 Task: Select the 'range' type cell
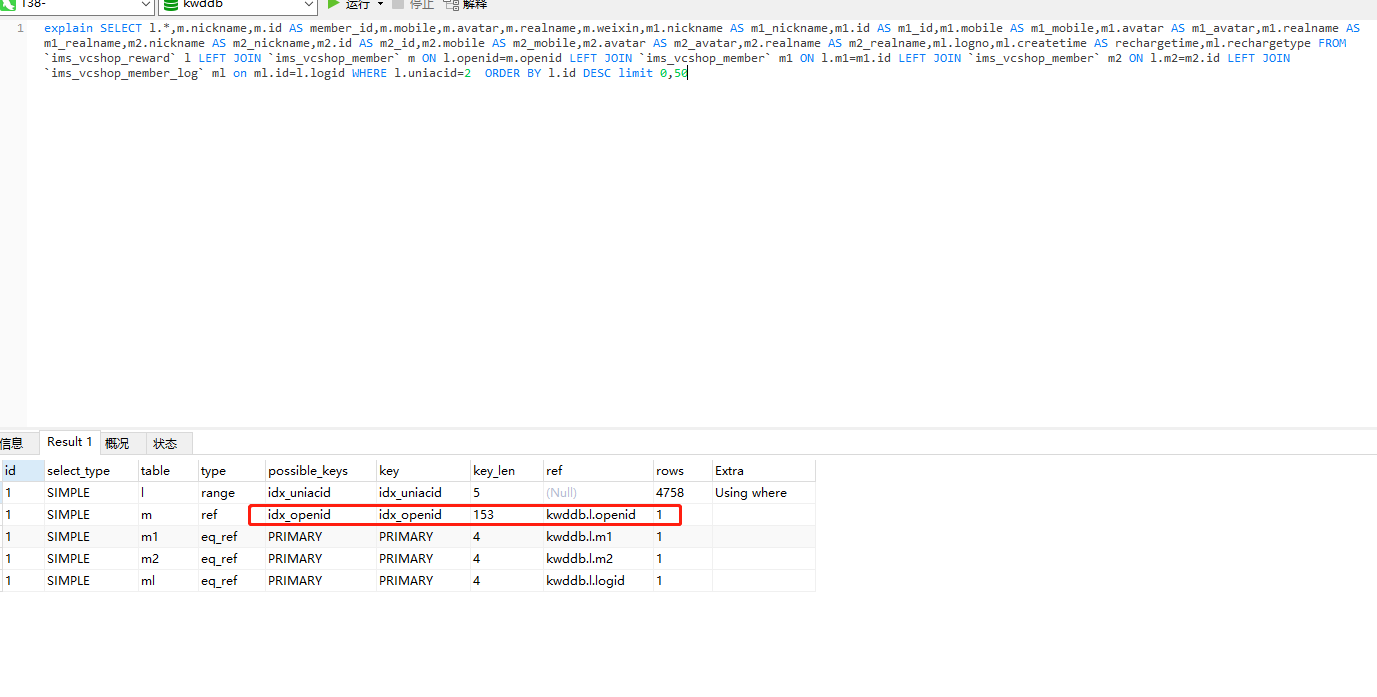click(x=231, y=492)
